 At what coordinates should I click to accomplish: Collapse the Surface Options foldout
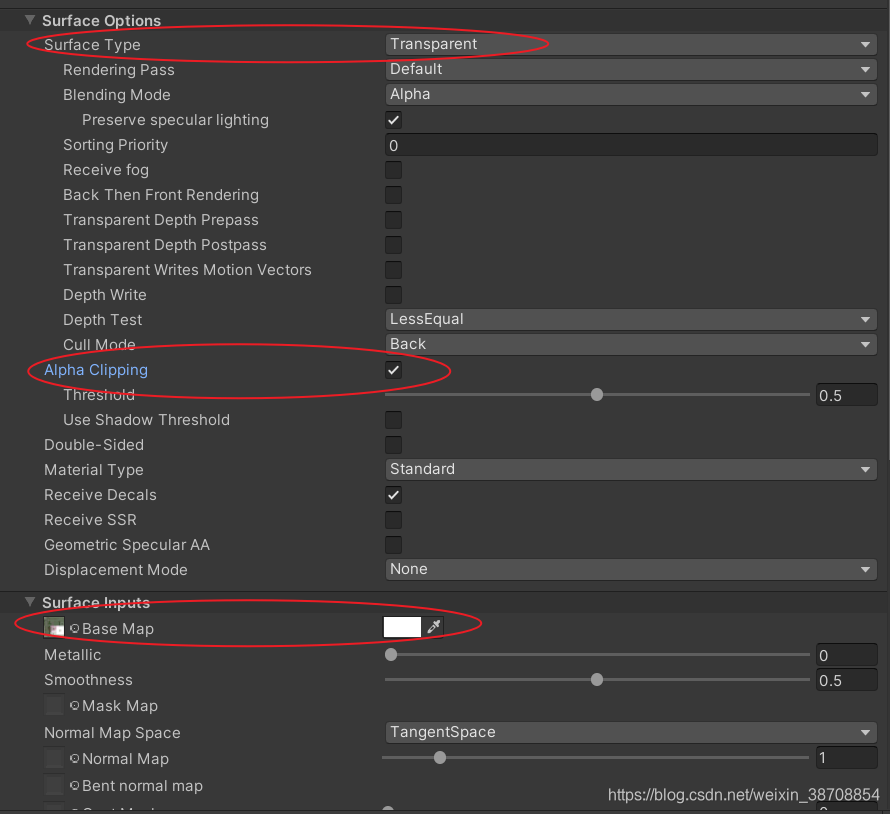tap(29, 19)
